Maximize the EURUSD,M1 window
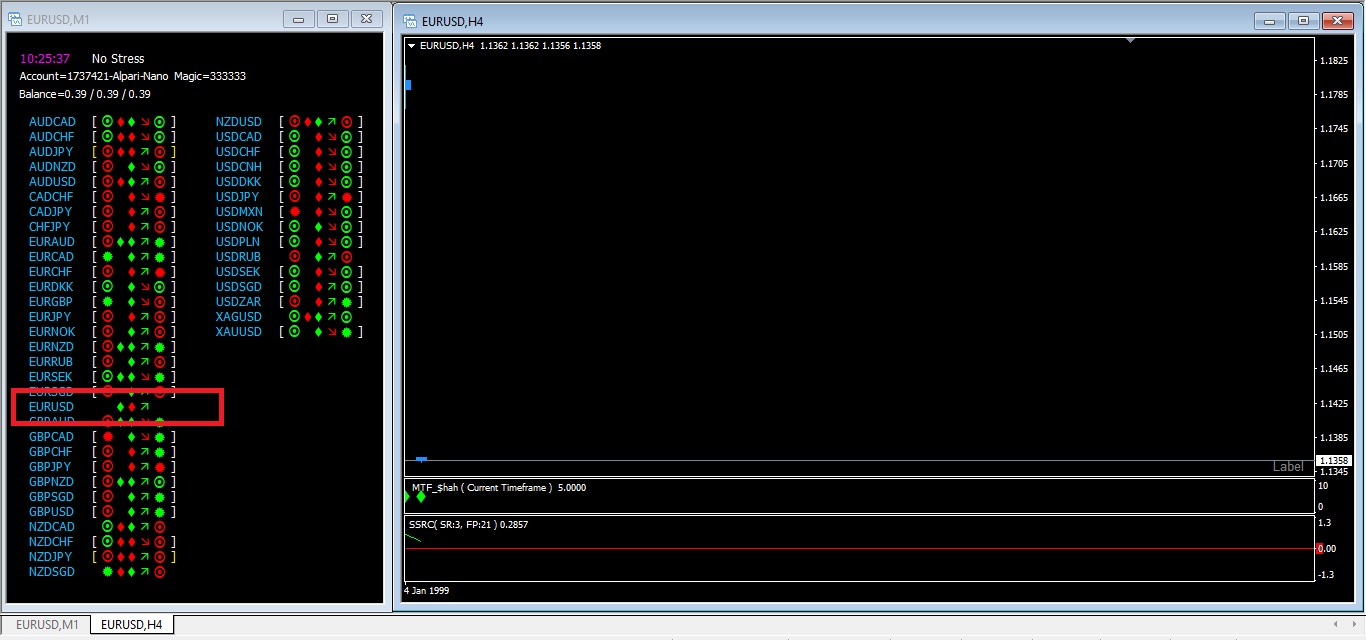1366x640 pixels. 332,19
